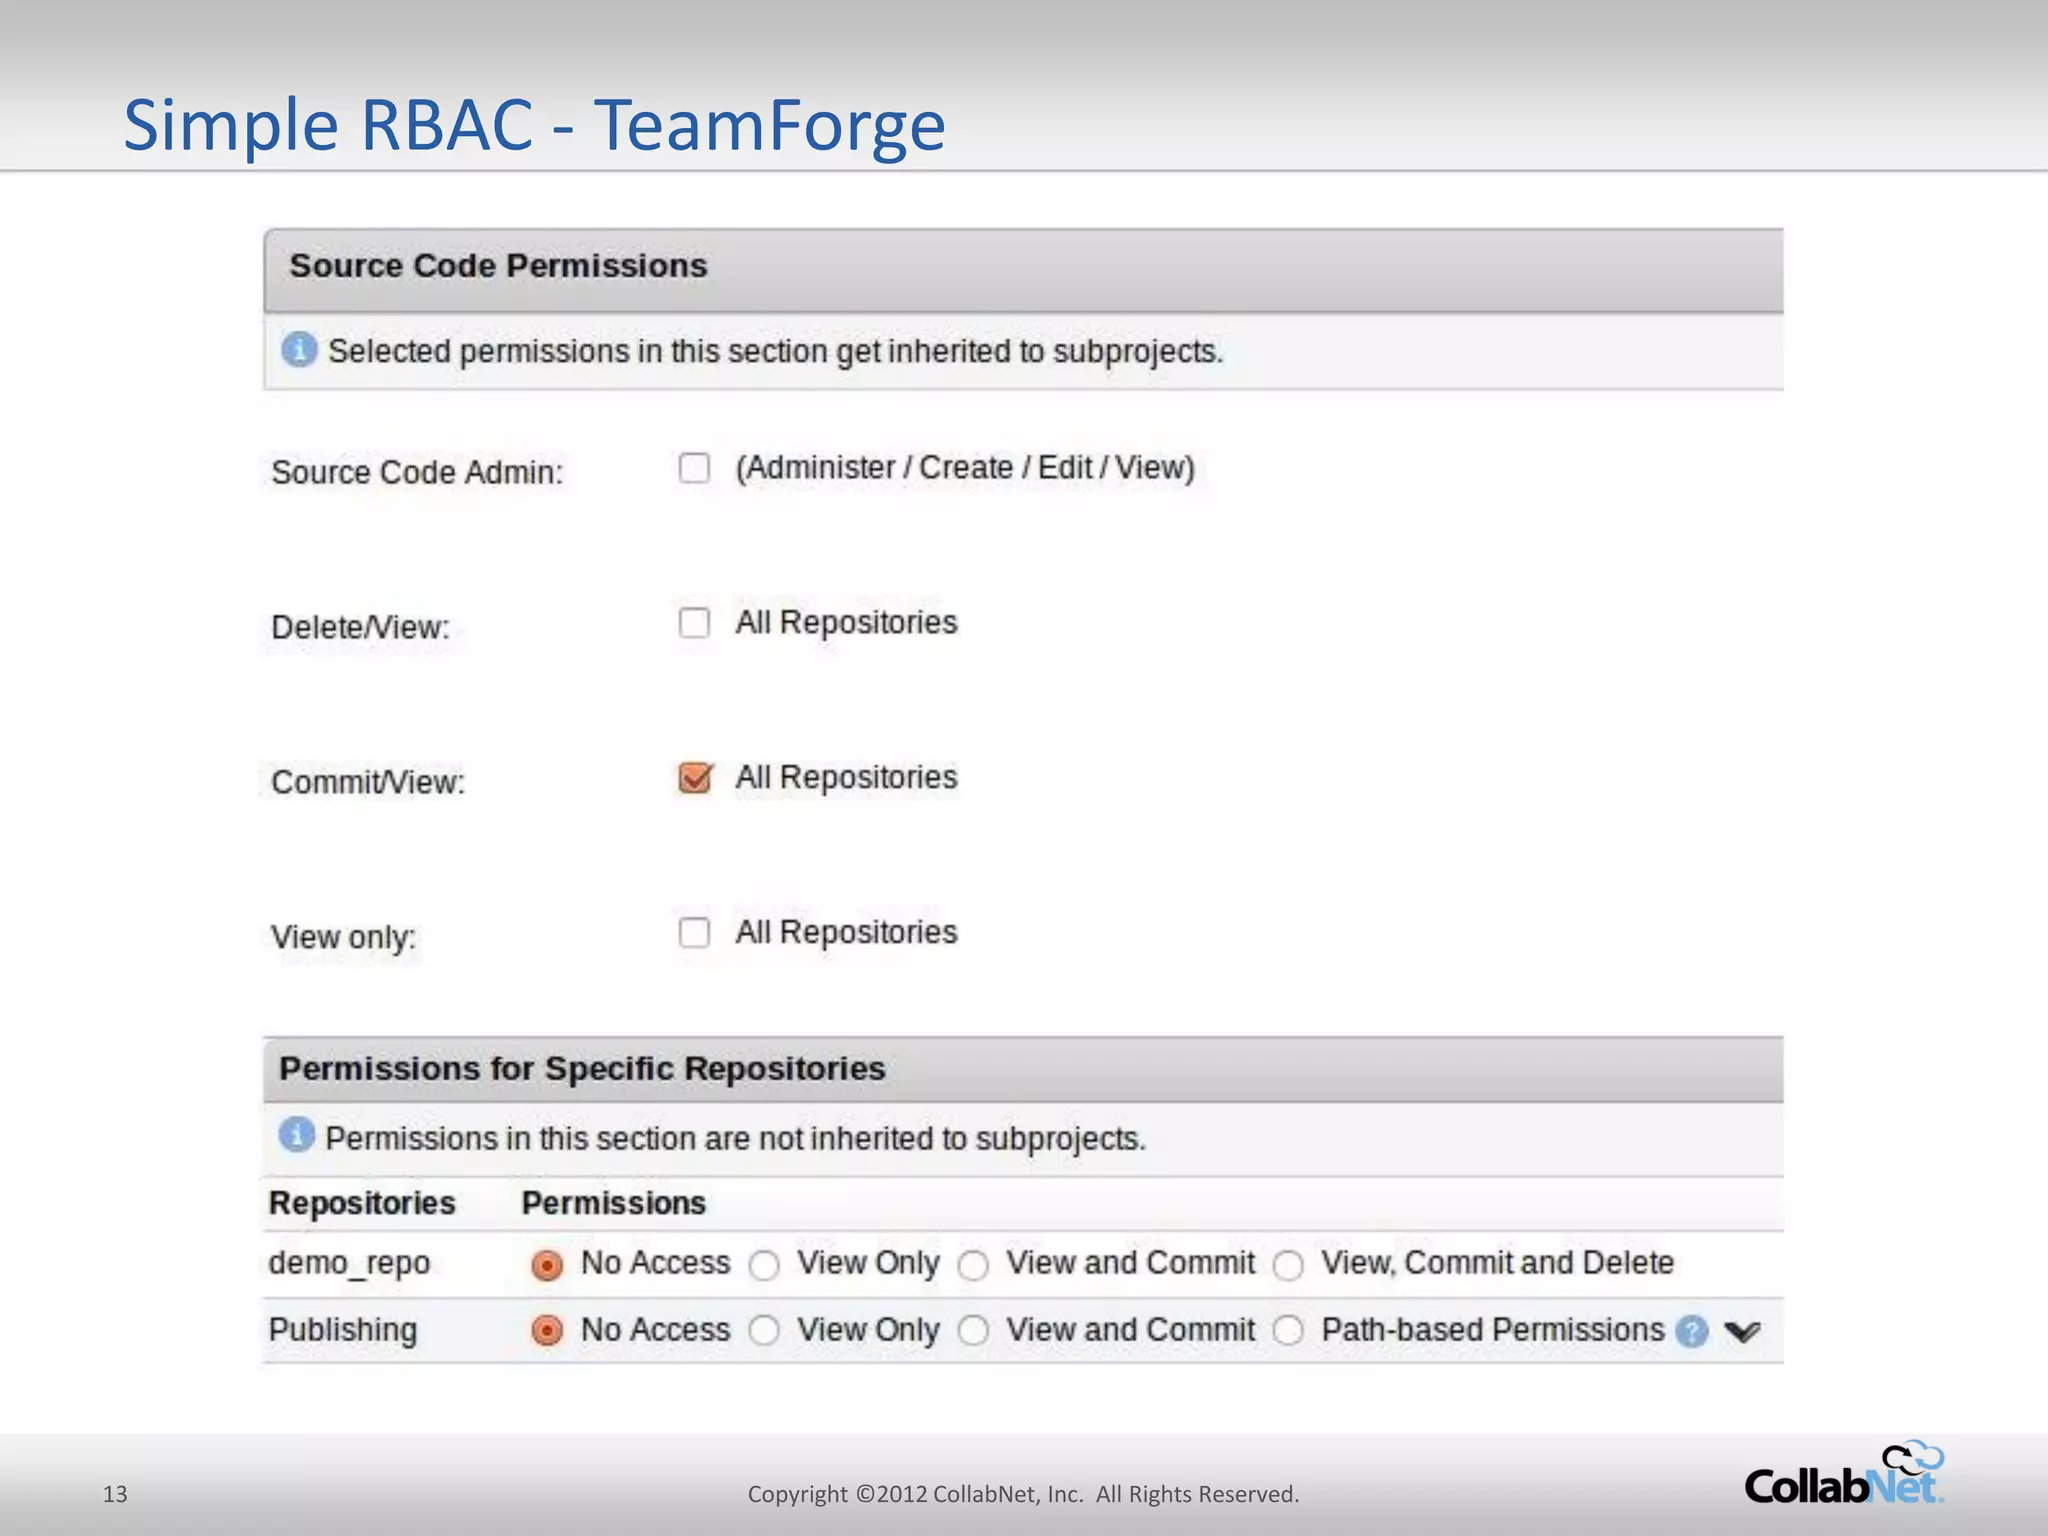The height and width of the screenshot is (1536, 2048).
Task: Click the (Administer / Create / Edit / View) text
Action: coord(965,468)
